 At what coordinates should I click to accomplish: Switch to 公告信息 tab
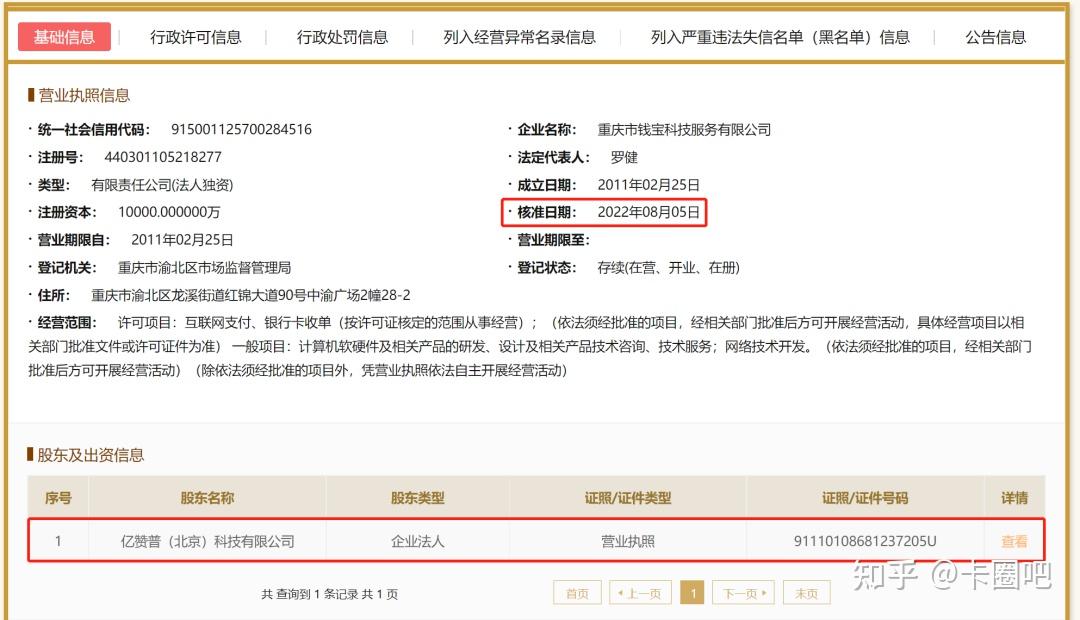coord(995,37)
